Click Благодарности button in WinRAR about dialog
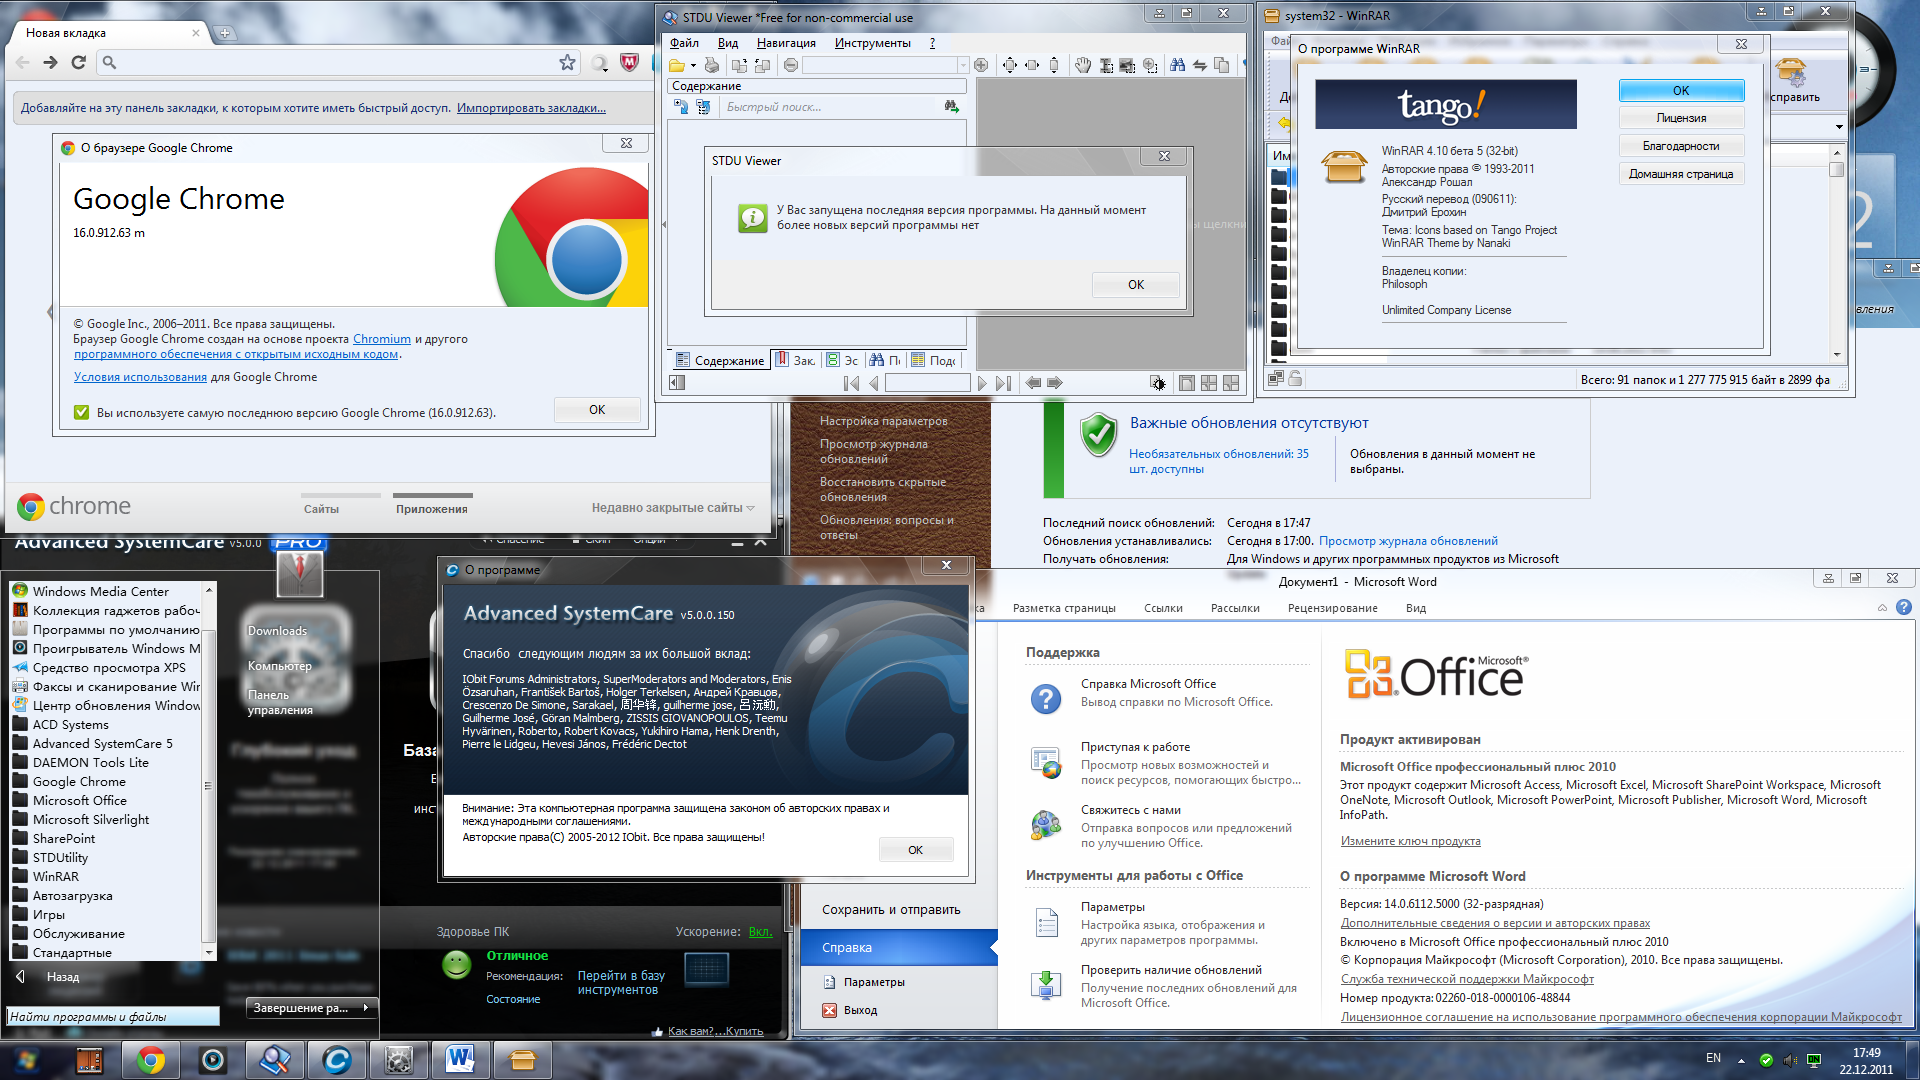1920x1080 pixels. (1681, 146)
